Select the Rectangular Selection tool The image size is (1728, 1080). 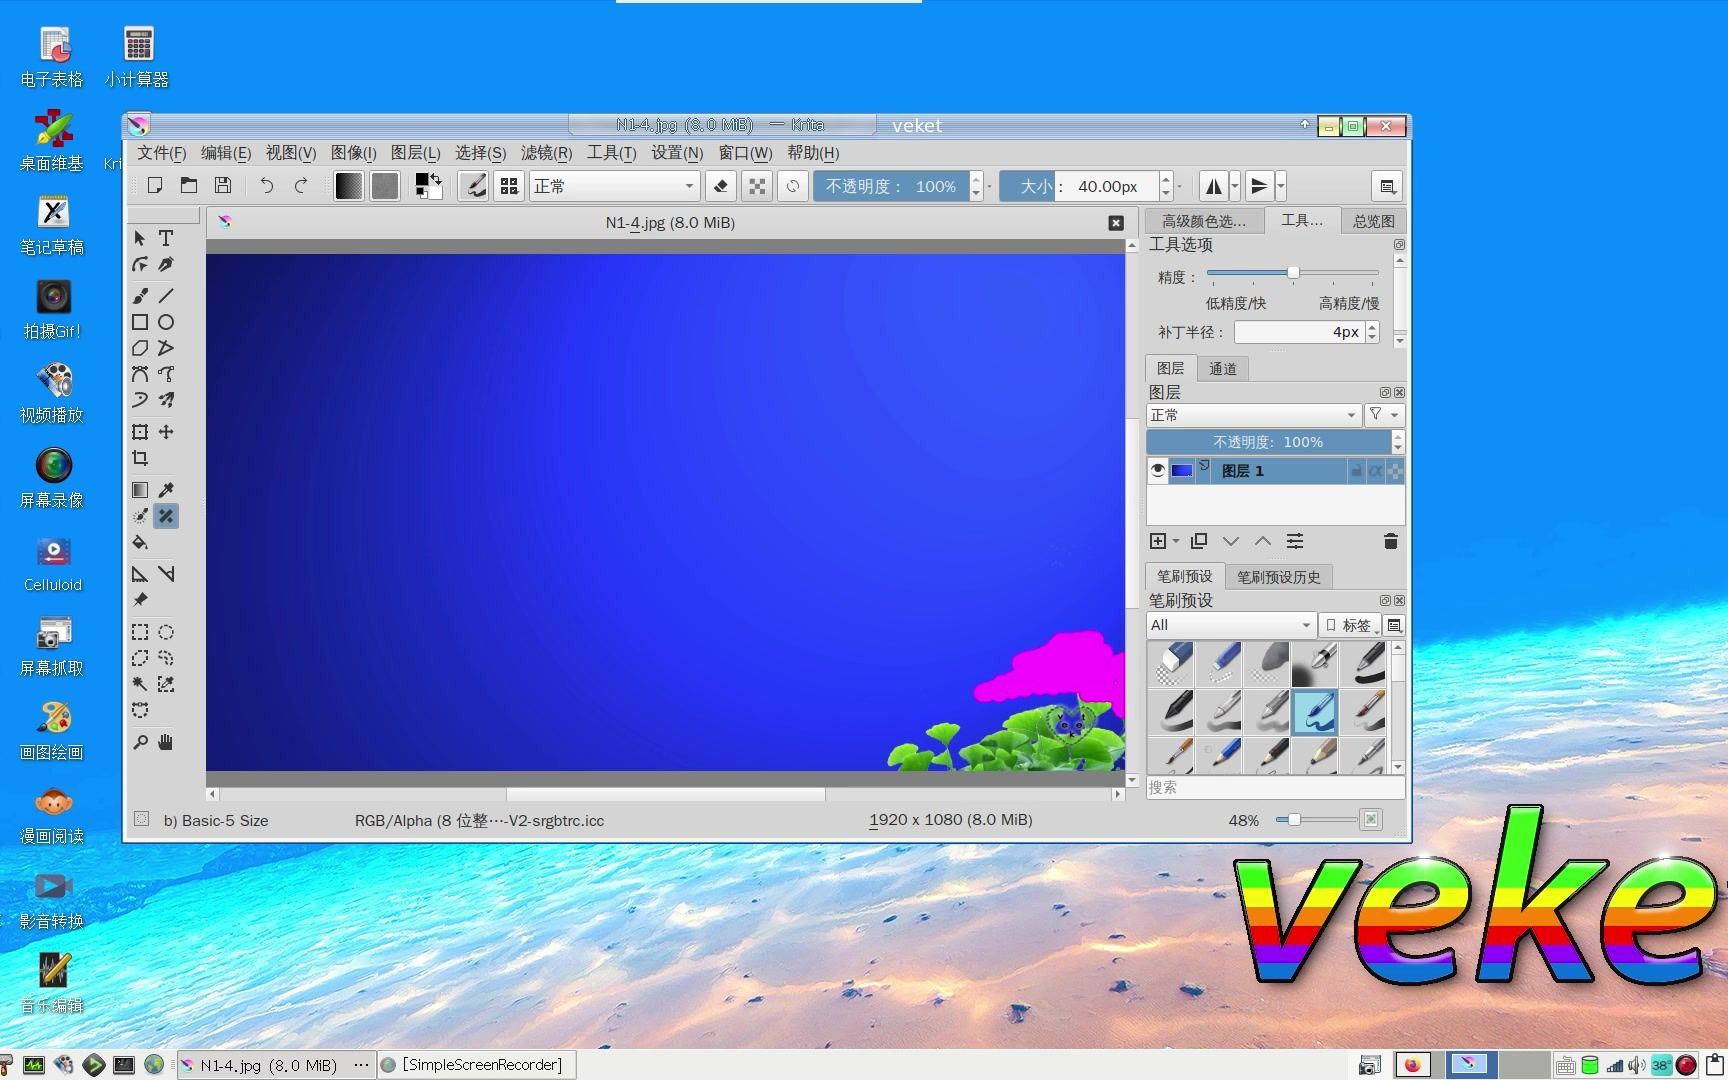pyautogui.click(x=140, y=632)
